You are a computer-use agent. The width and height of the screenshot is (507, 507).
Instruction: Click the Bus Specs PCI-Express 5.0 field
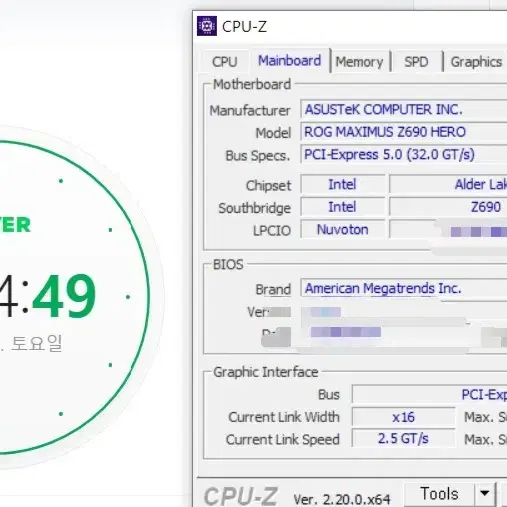[x=404, y=154]
